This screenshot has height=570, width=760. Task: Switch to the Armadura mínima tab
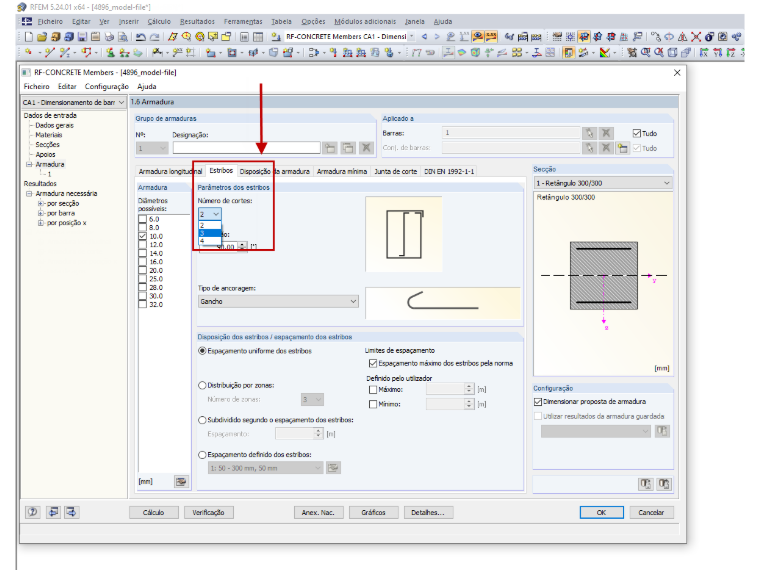point(342,172)
